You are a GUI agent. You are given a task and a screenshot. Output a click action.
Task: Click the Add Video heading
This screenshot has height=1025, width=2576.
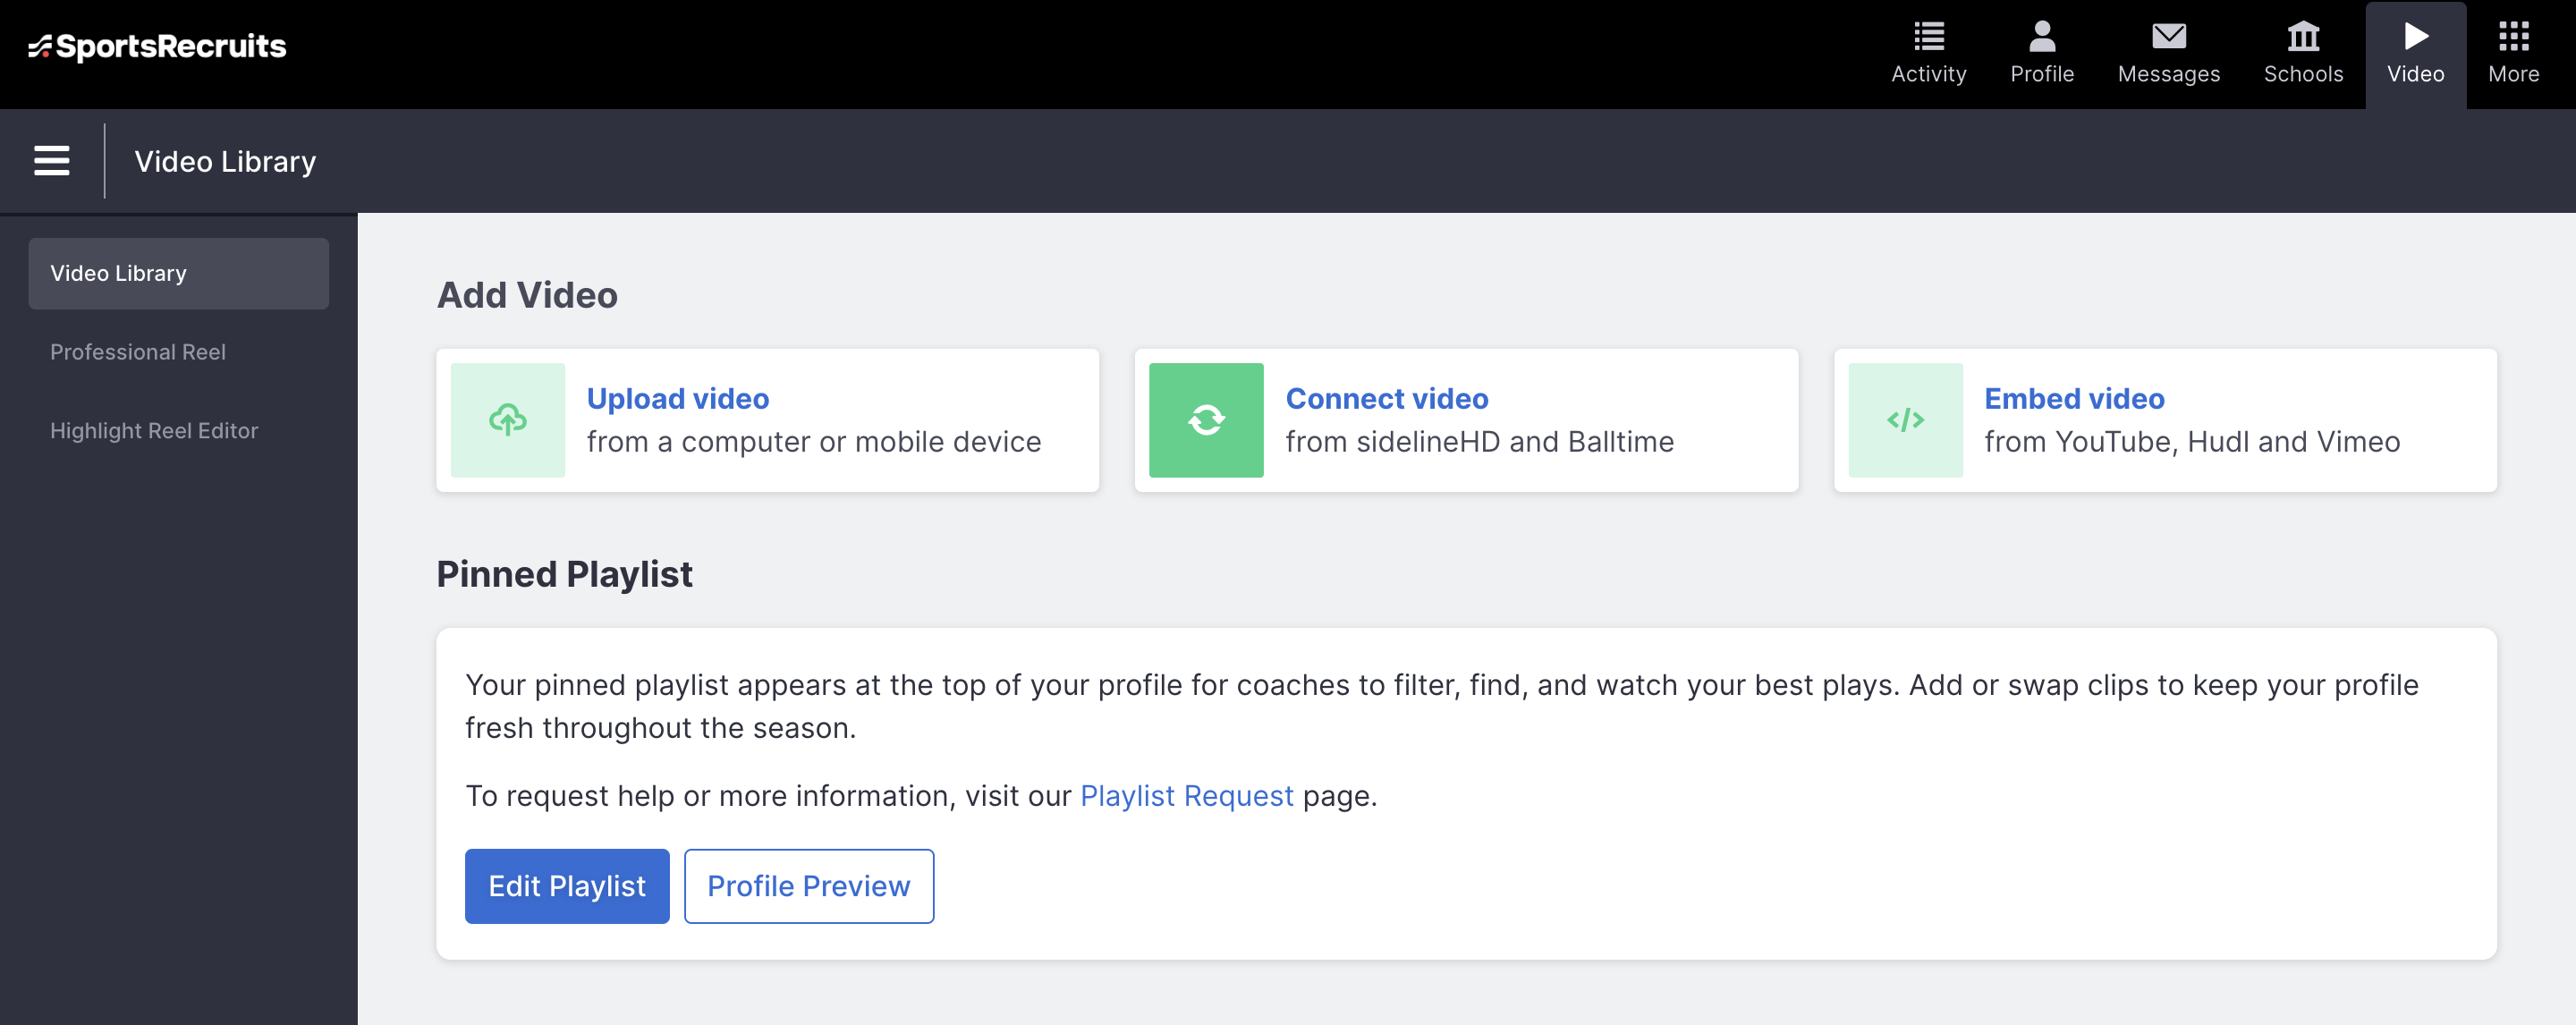(527, 295)
